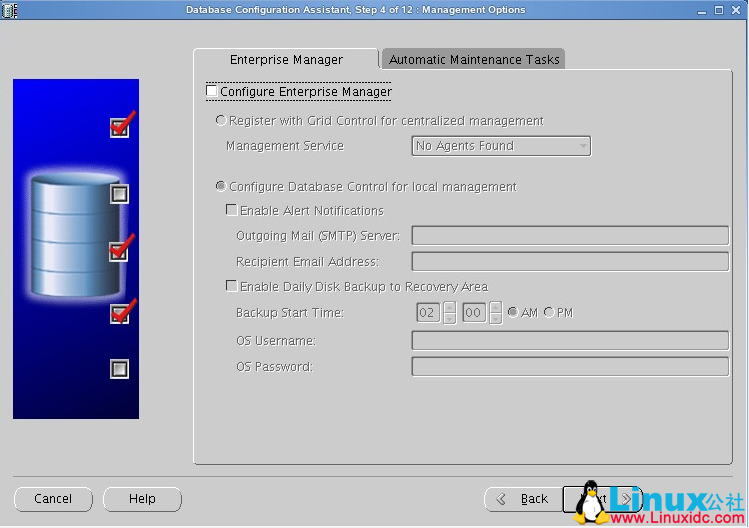
Task: Maximize the Database Configuration Assistant window
Action: tap(718, 10)
